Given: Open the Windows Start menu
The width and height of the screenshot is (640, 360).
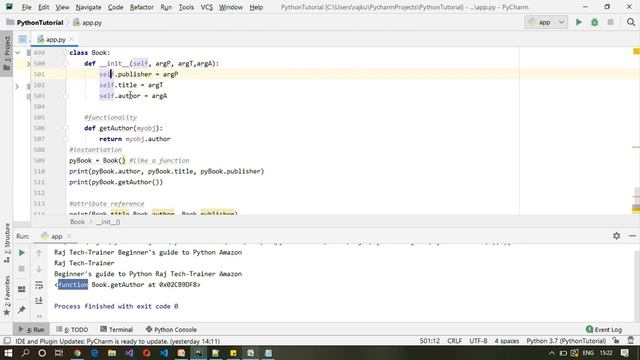Looking at the screenshot, I should [x=8, y=353].
